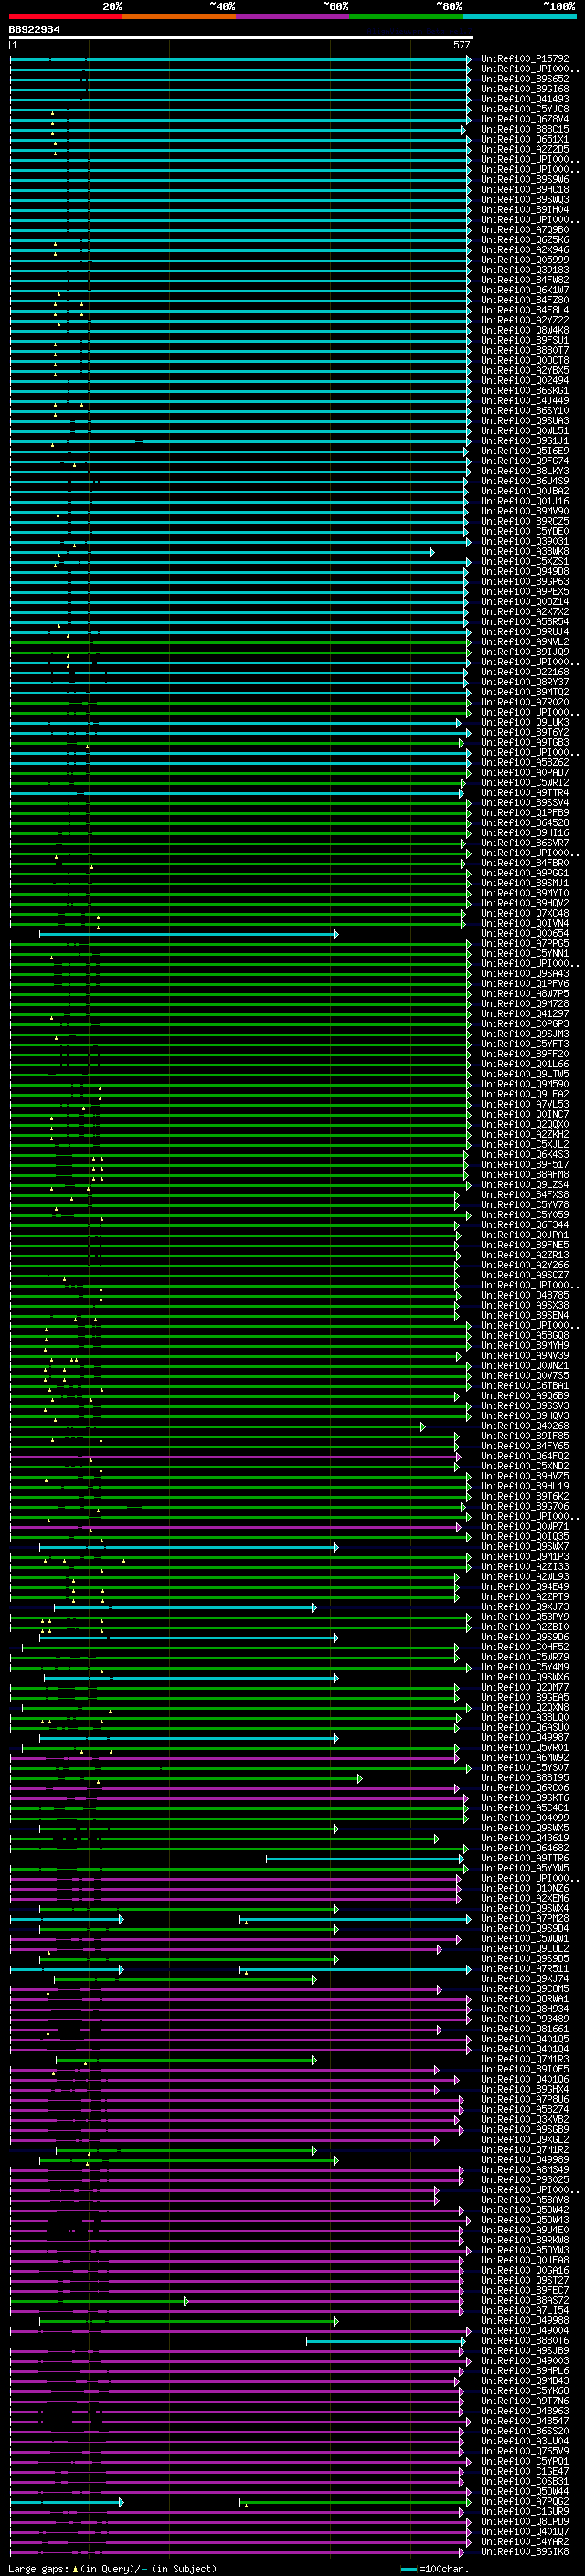Open the last hit UniRef100_B9GIK8
The image size is (585, 2576).
(525, 2551)
